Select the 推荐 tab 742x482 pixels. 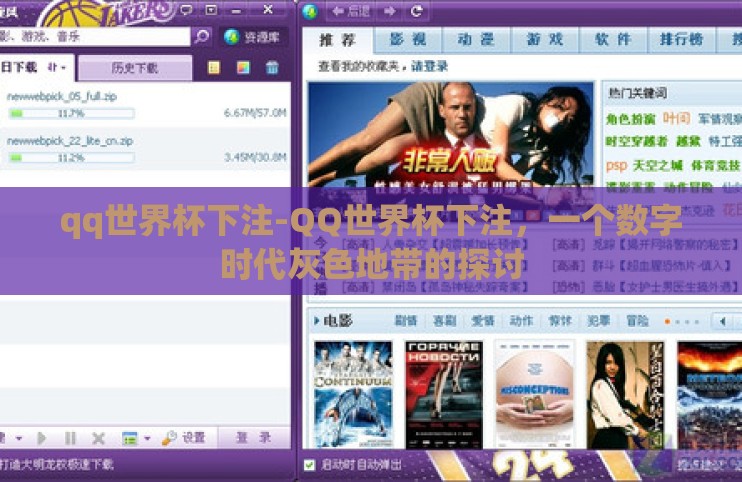[337, 40]
